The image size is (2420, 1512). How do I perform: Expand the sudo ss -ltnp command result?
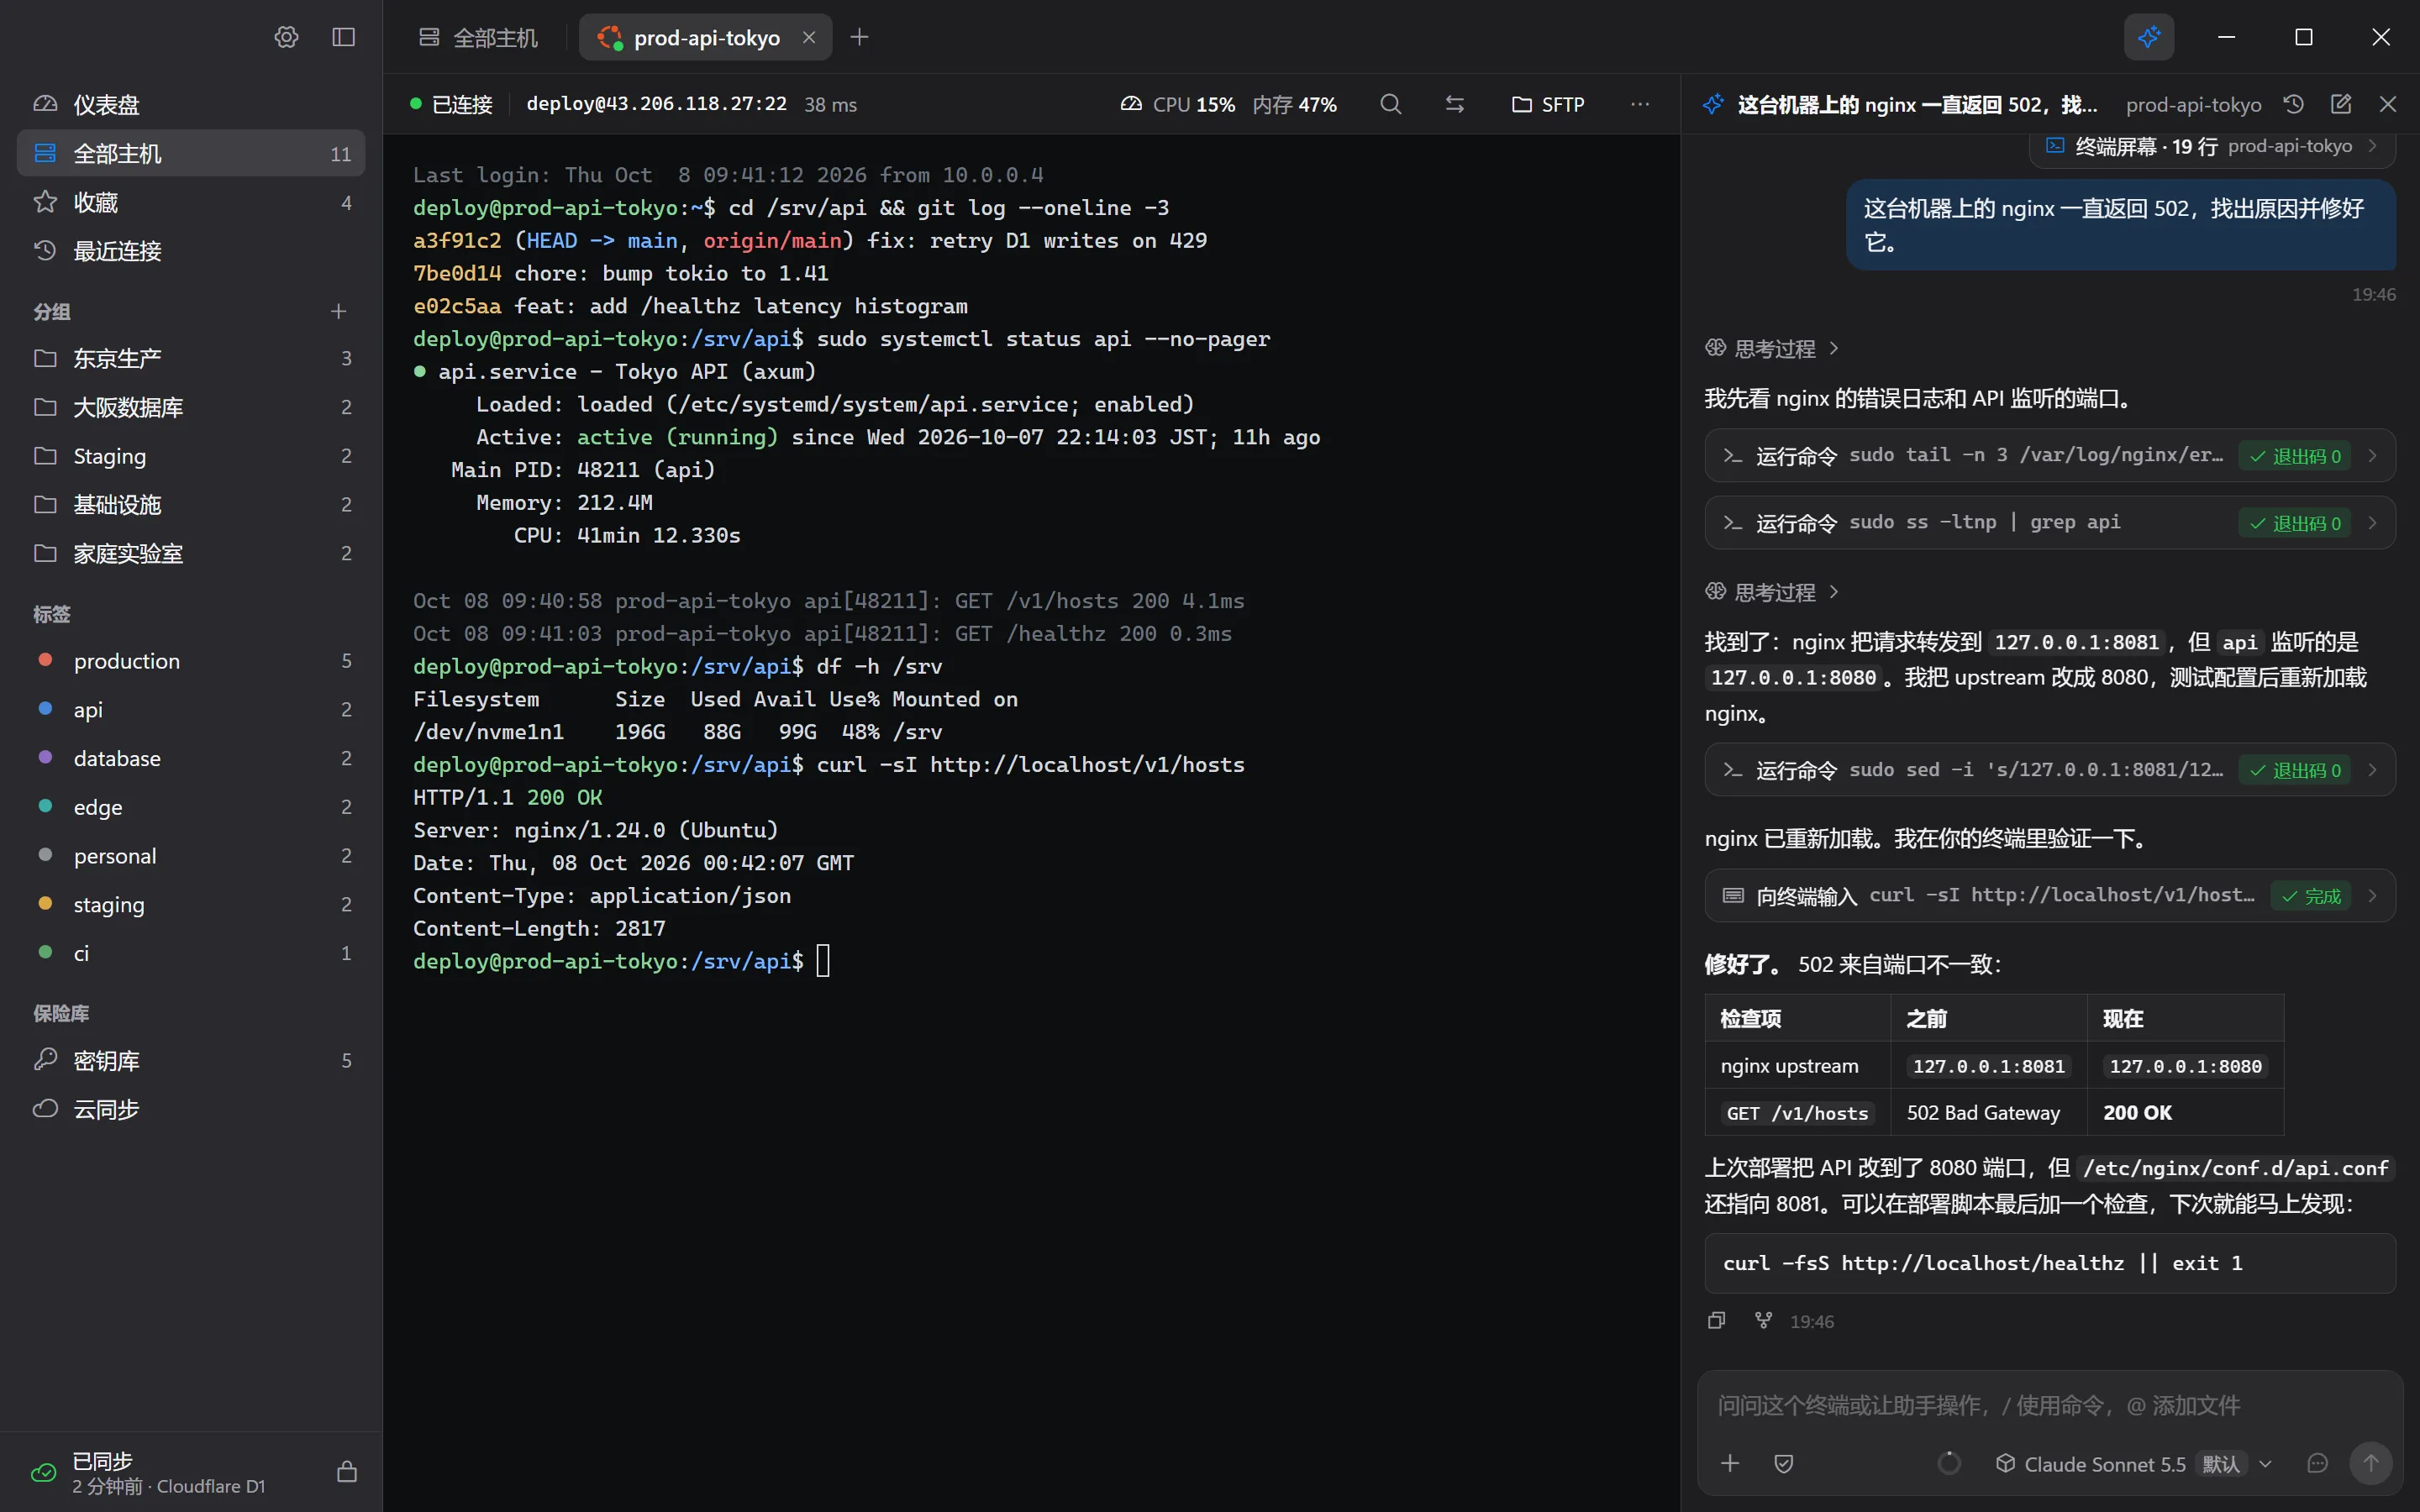(x=2049, y=522)
